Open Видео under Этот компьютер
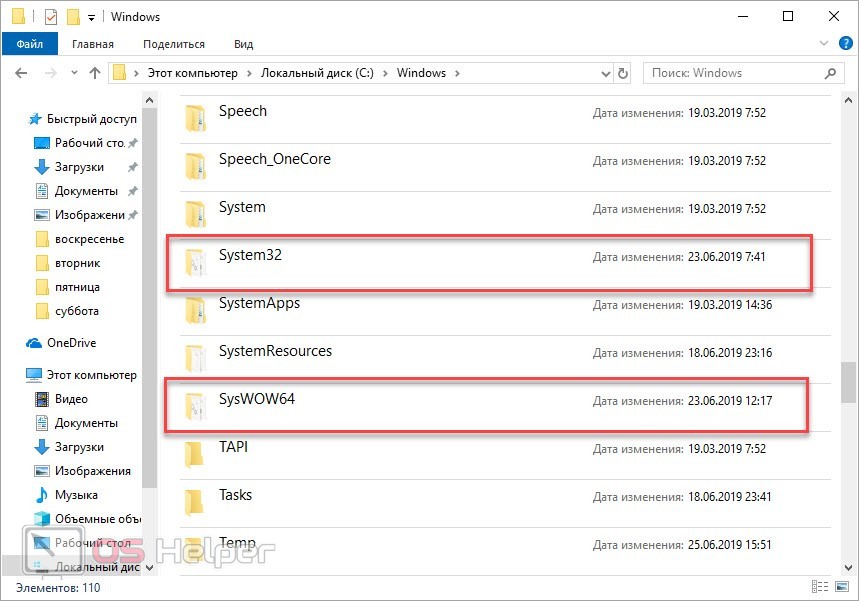859x601 pixels. click(x=71, y=399)
